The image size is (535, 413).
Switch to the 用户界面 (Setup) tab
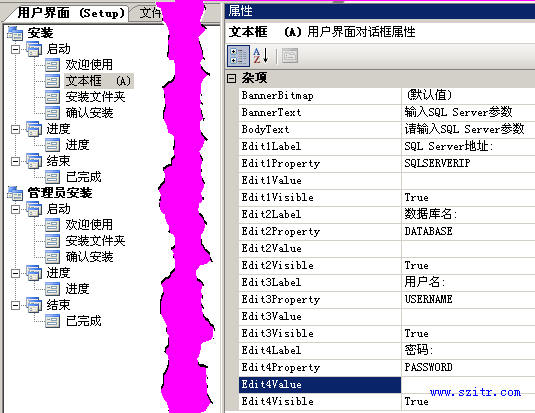pos(70,13)
